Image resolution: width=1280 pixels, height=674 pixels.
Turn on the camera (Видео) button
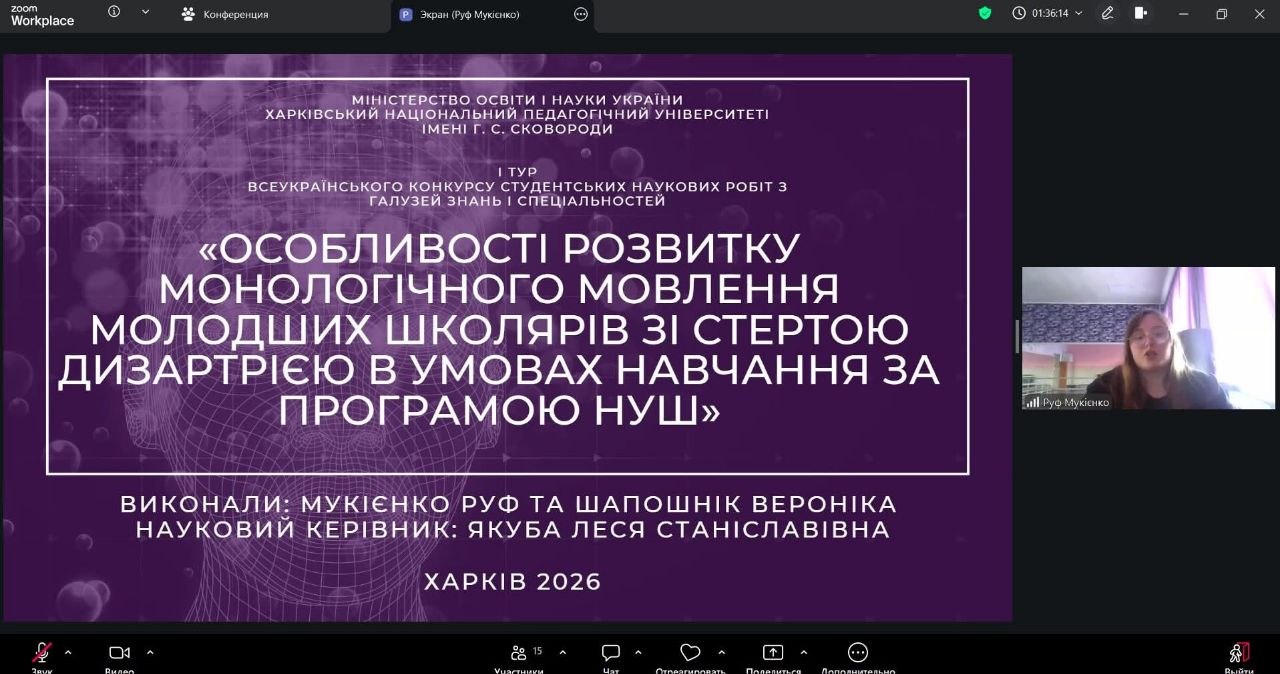pos(119,654)
